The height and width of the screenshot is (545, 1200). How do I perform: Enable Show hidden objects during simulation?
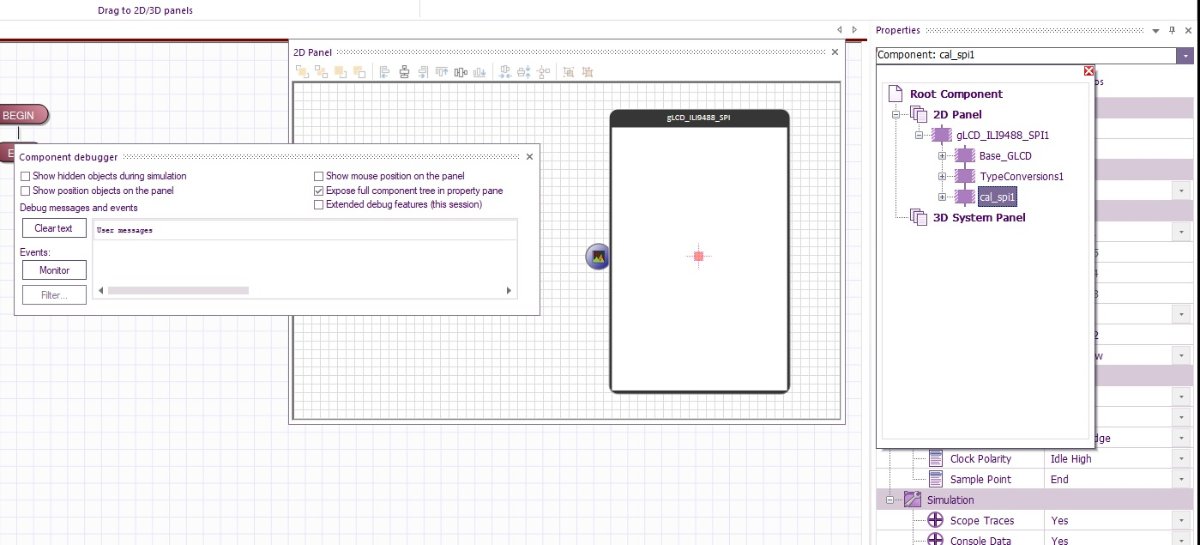click(x=26, y=176)
